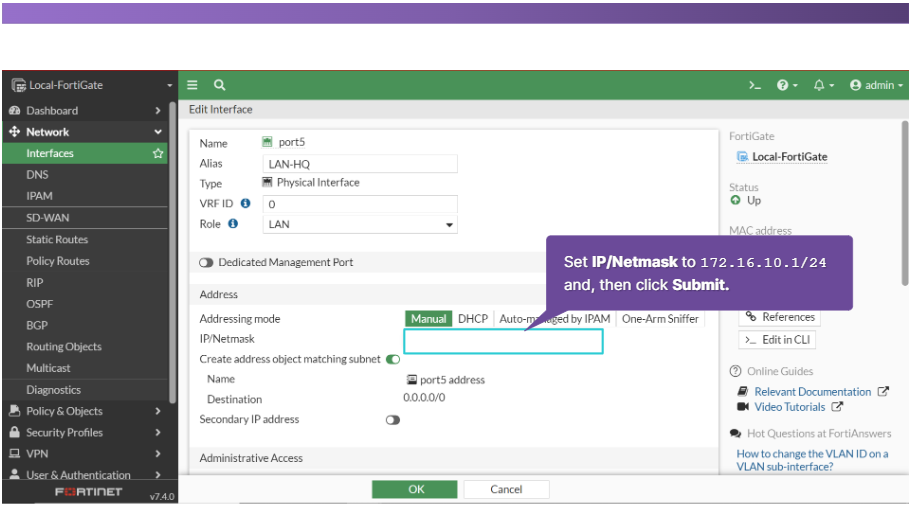Click the VPN laptop icon
This screenshot has height=522, width=914.
pyautogui.click(x=15, y=453)
